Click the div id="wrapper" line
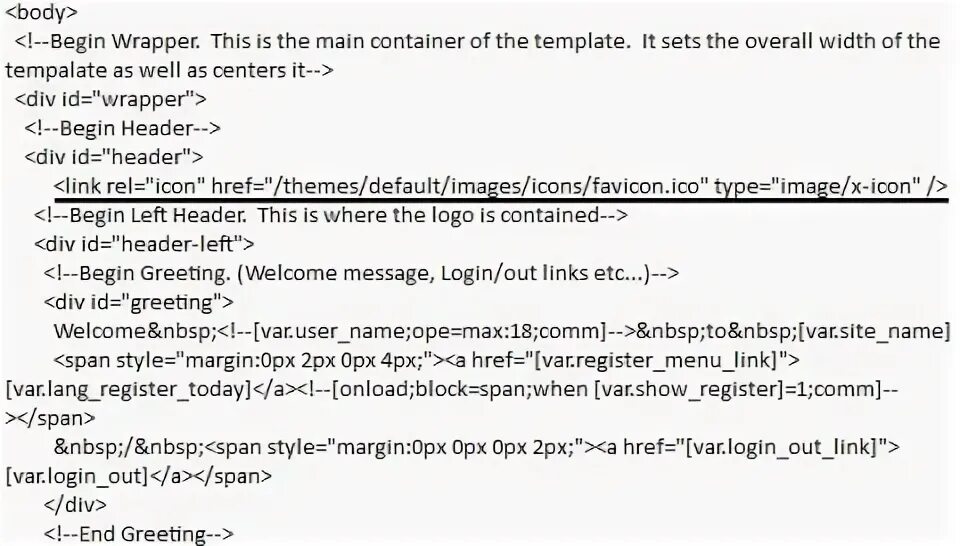 pos(111,99)
